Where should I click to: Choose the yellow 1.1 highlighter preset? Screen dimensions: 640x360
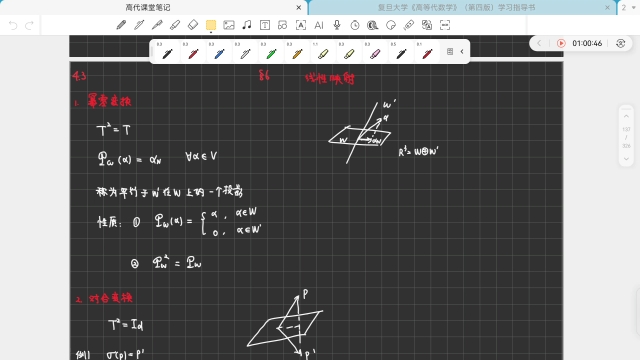click(323, 51)
